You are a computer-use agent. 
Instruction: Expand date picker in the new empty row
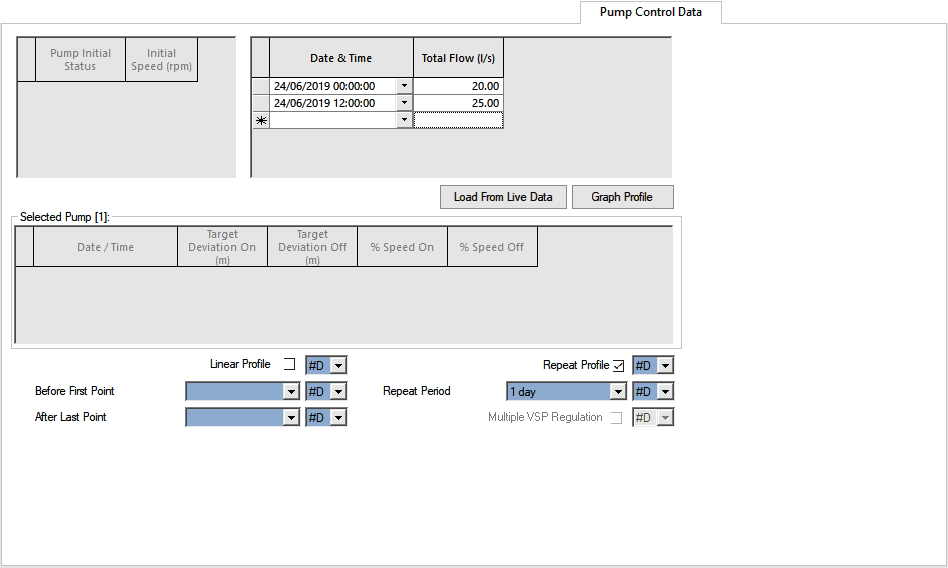(404, 120)
